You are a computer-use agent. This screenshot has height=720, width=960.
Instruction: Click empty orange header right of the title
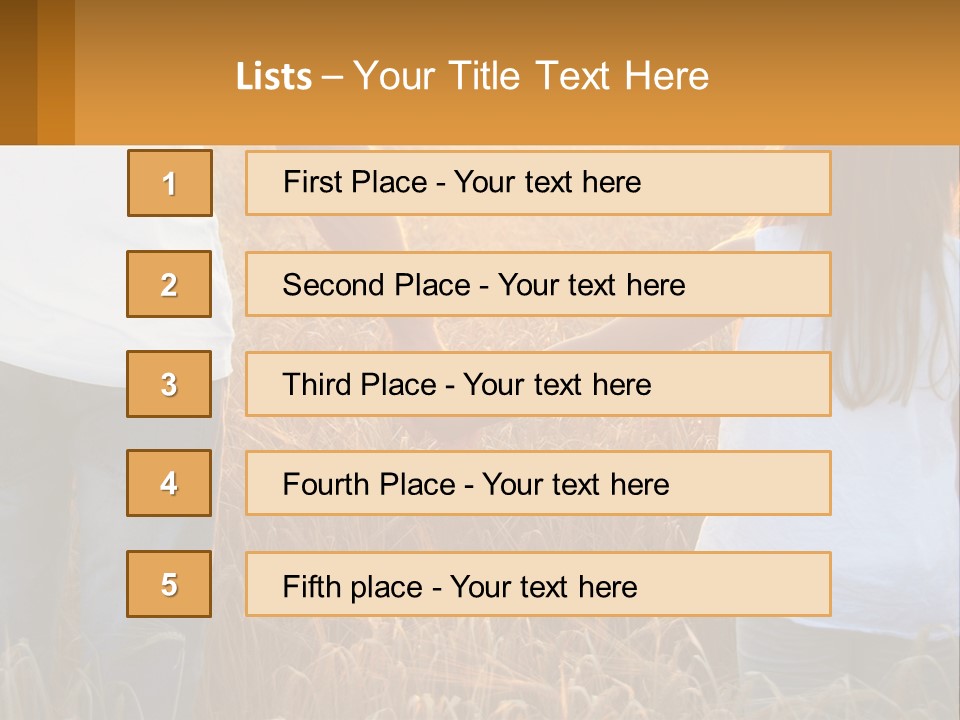(x=840, y=77)
